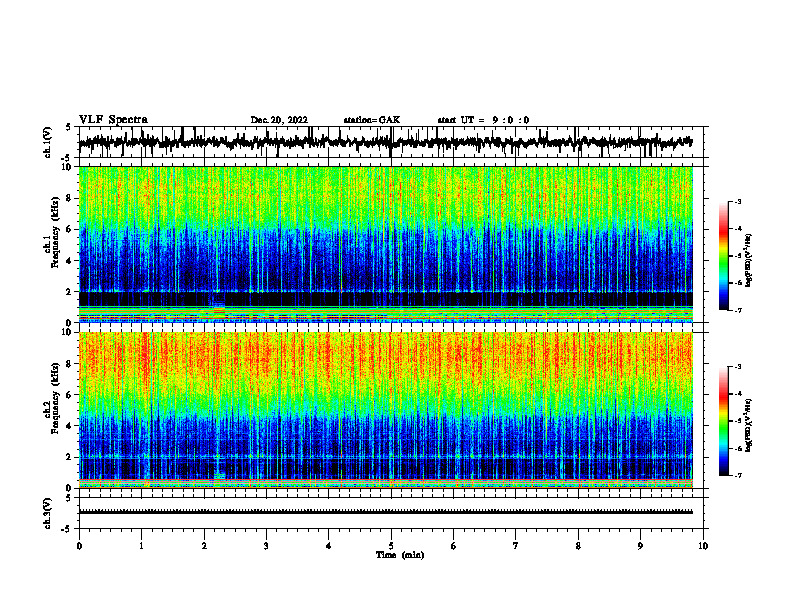792x612 pixels.
Task: Click time axis tick label "0"
Action: 79,545
